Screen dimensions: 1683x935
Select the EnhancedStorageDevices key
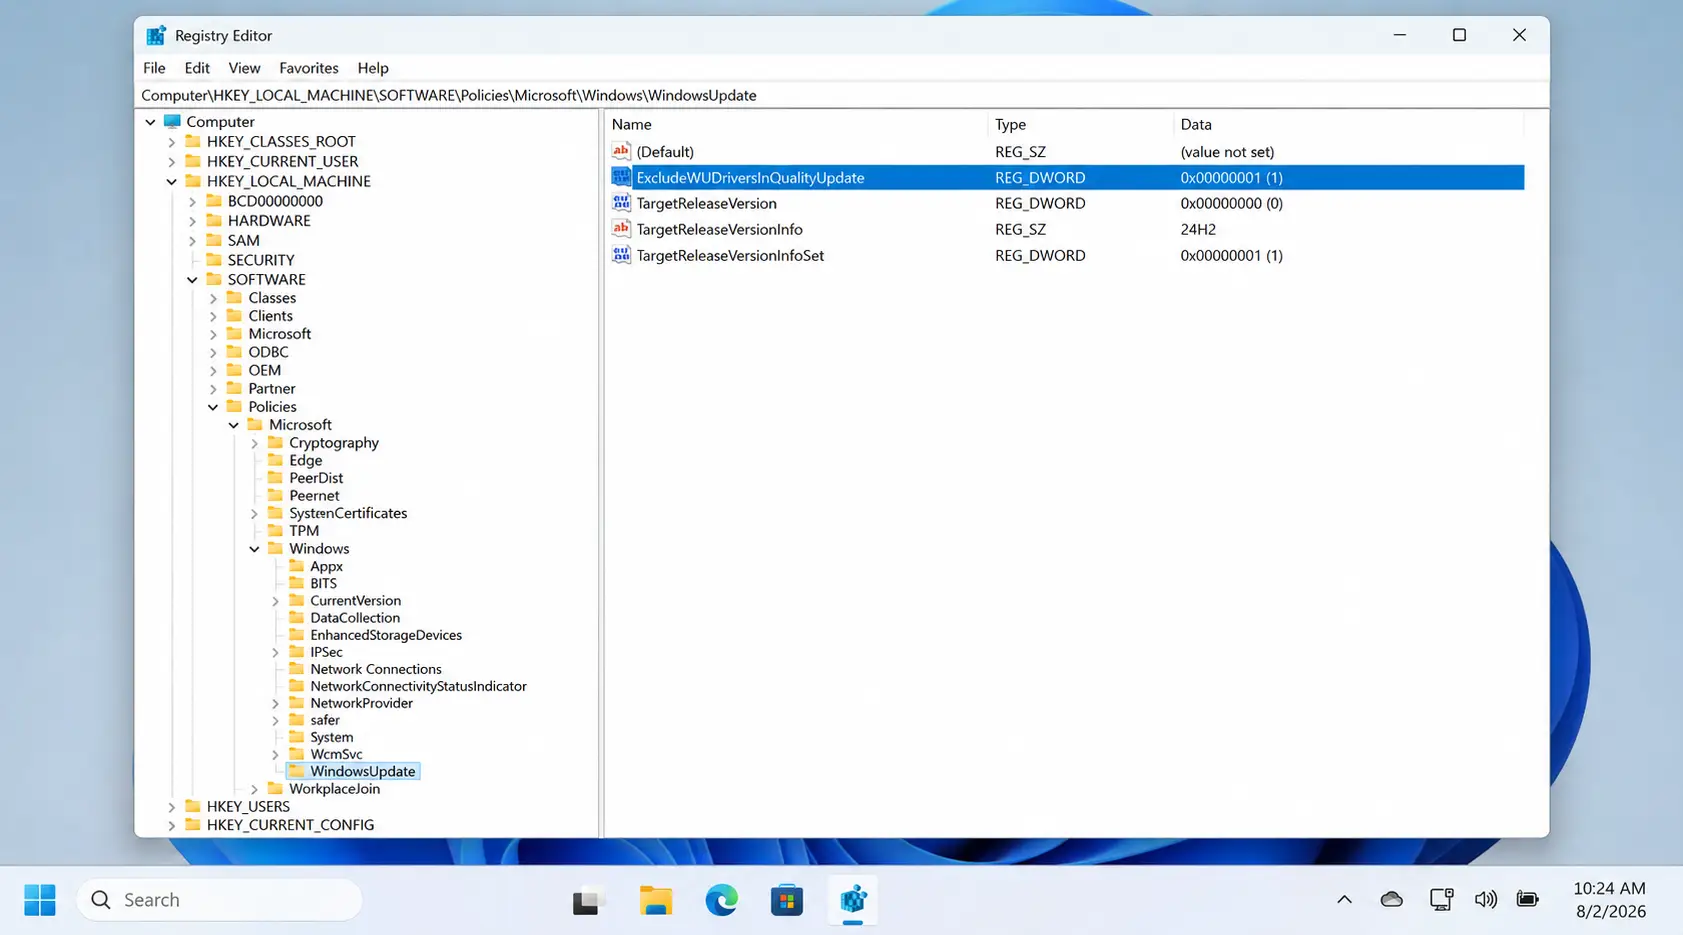(x=386, y=635)
